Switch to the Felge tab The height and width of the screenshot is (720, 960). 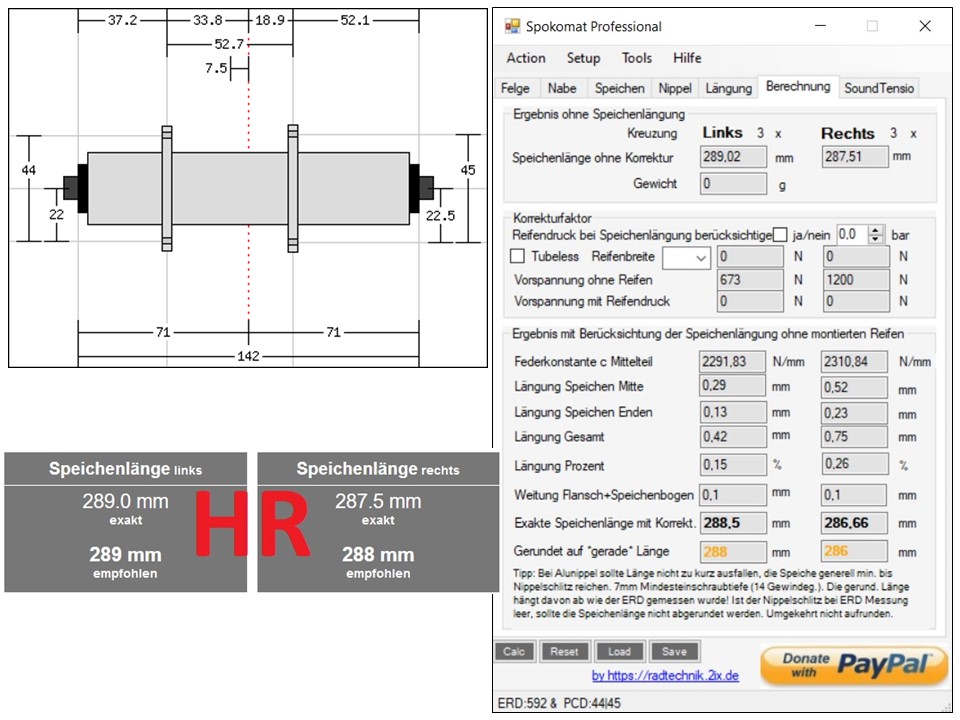(516, 88)
